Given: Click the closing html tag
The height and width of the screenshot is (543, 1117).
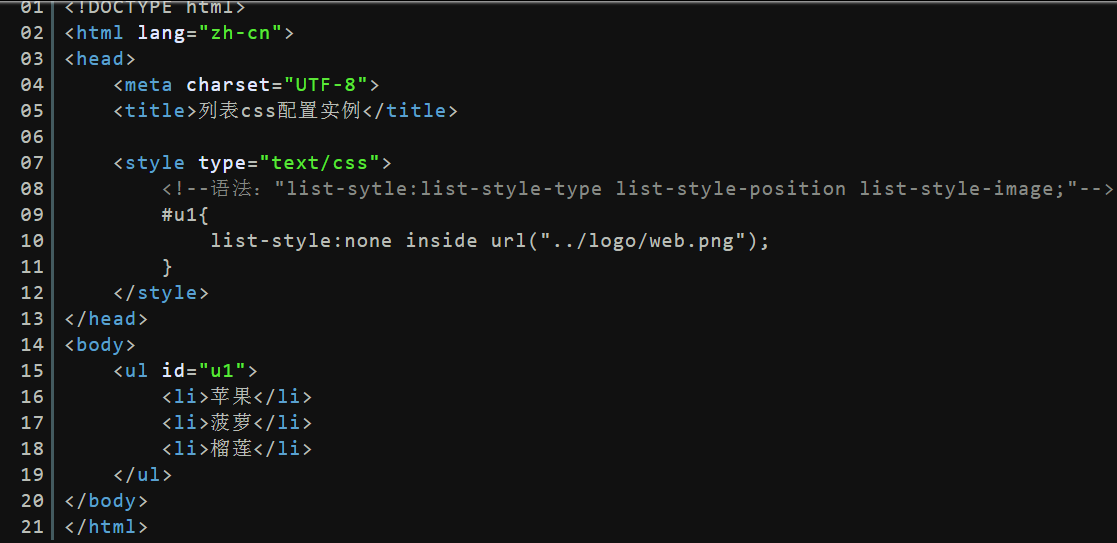Looking at the screenshot, I should 106,527.
